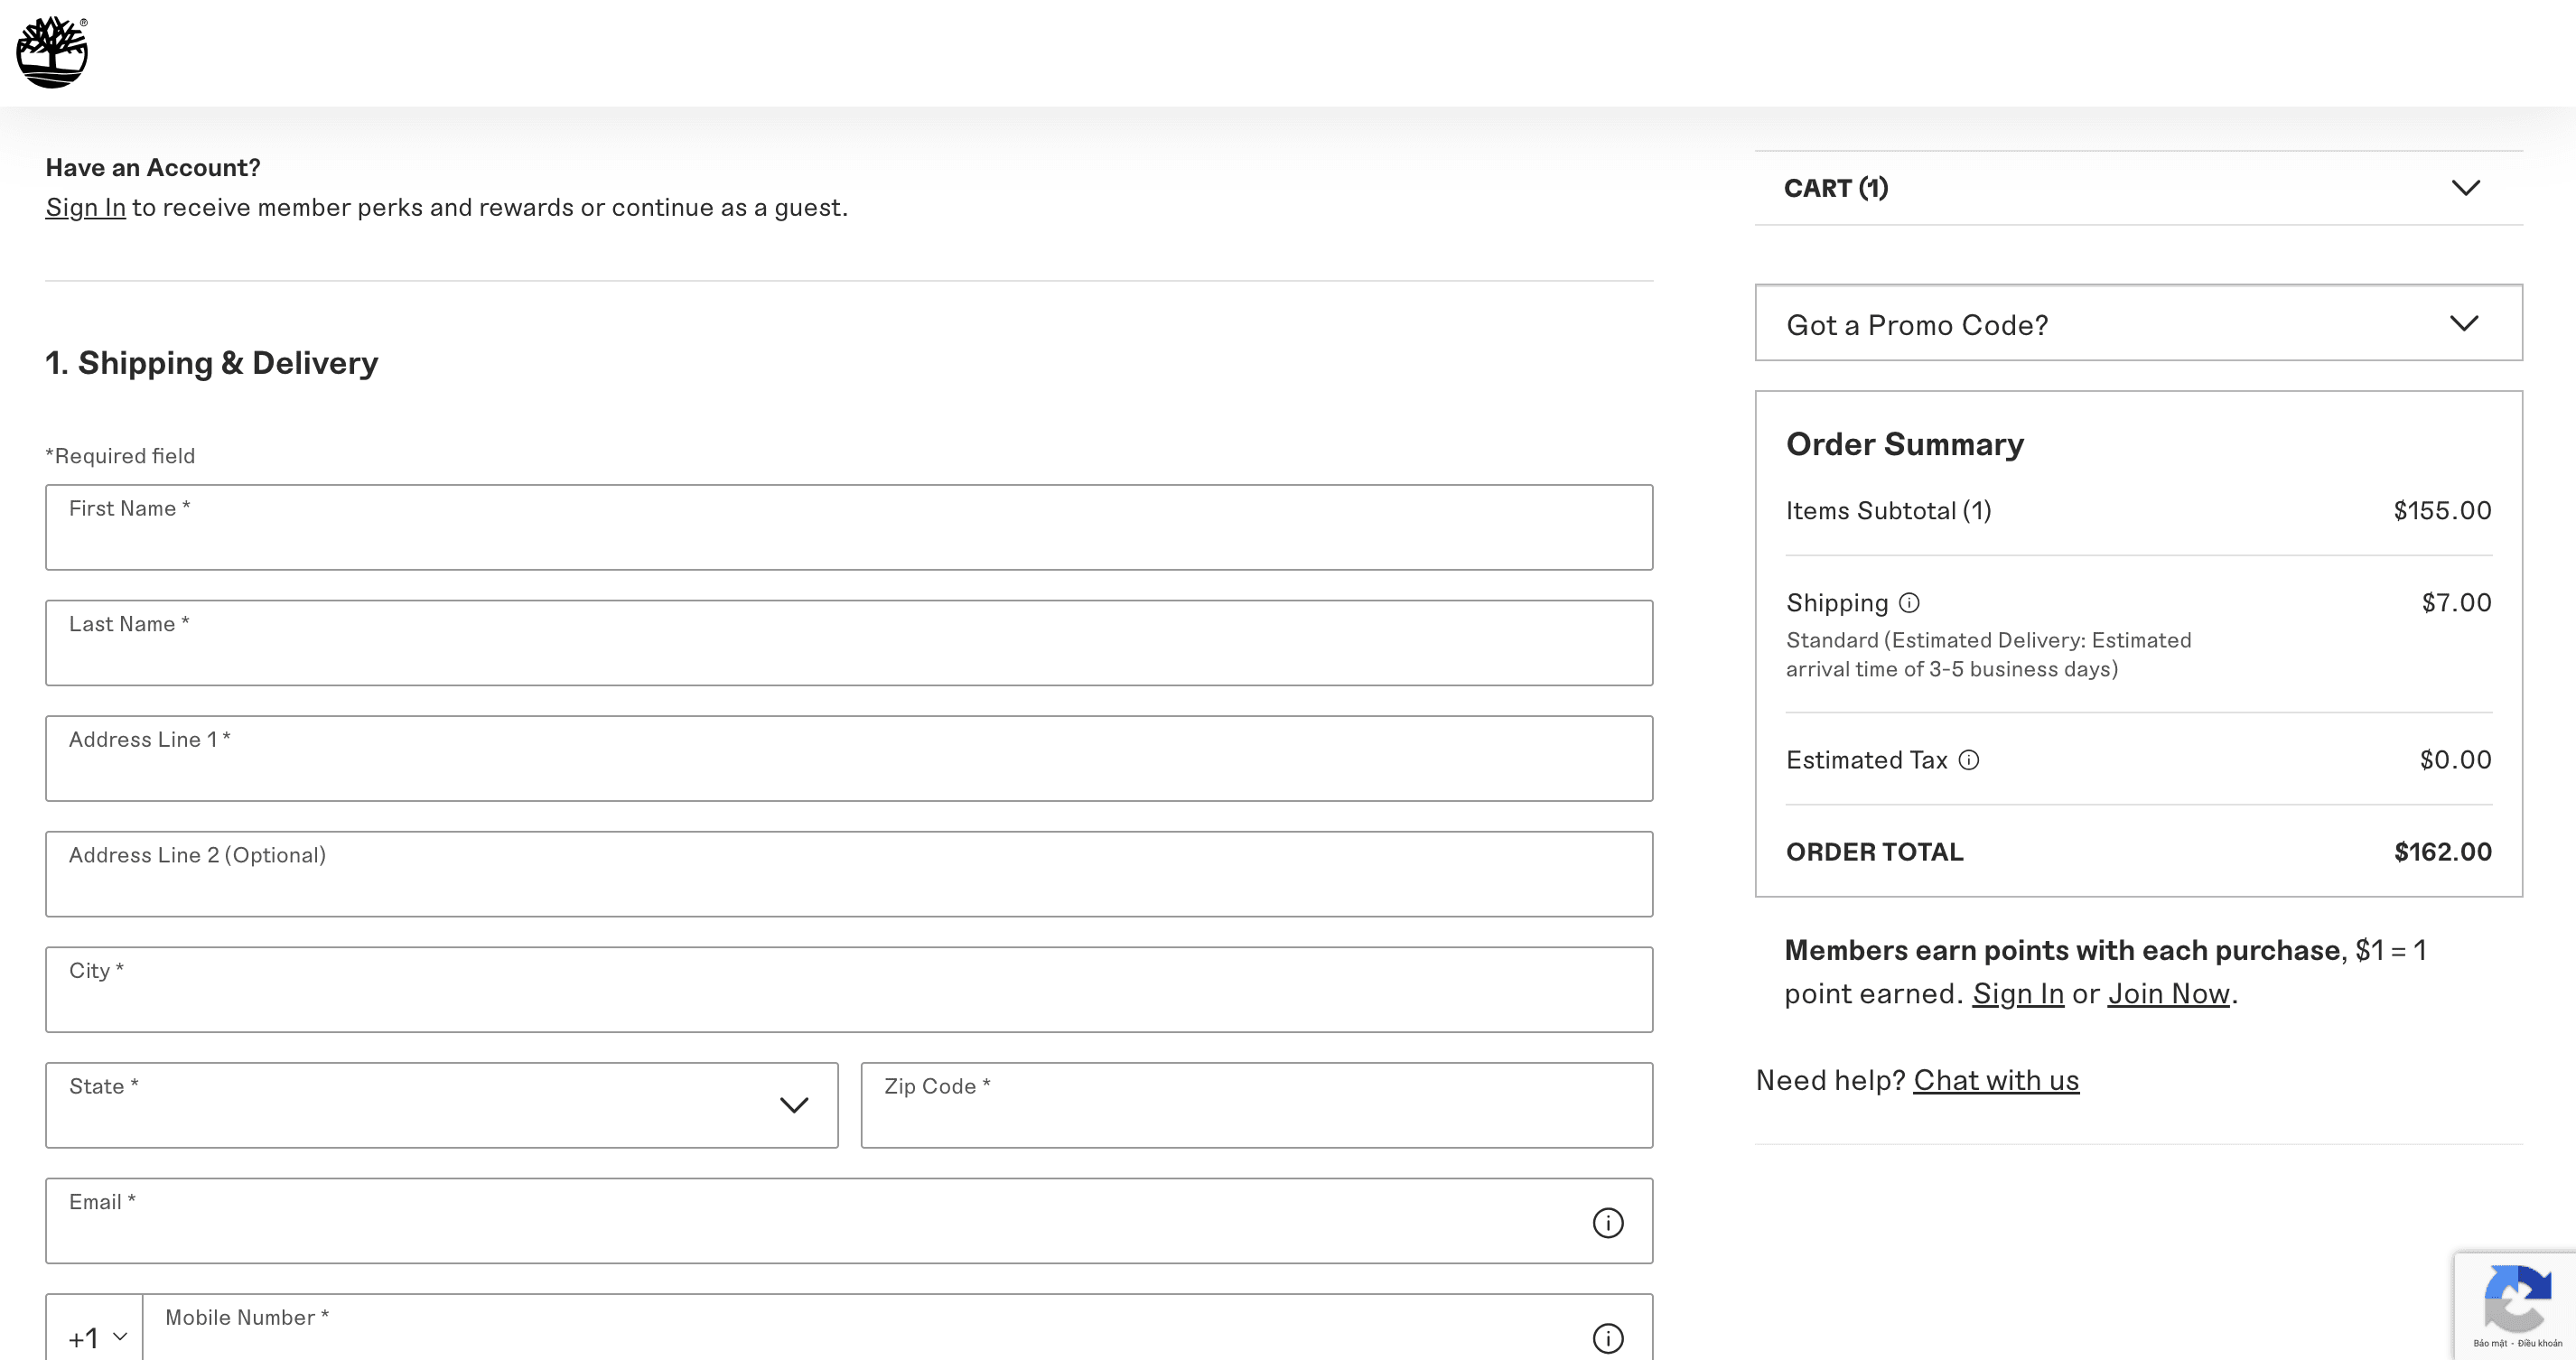Click the $162.00 order total amount
This screenshot has width=2576, height=1360.
pos(2442,852)
